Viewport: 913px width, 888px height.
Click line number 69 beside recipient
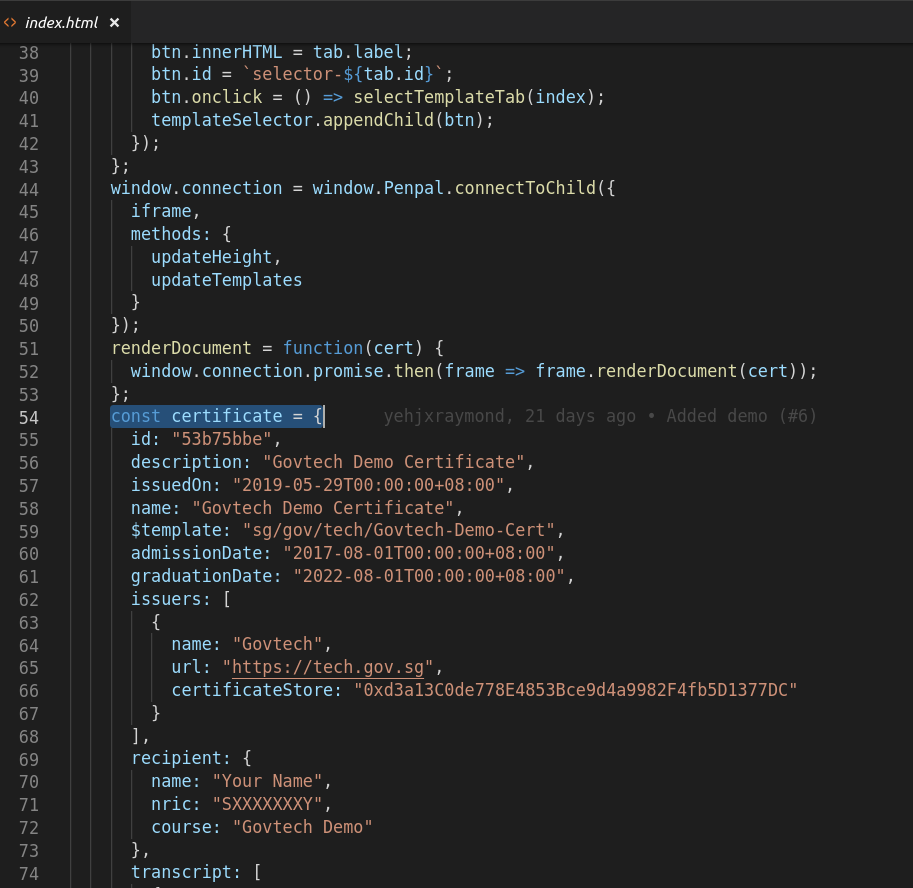click(28, 758)
